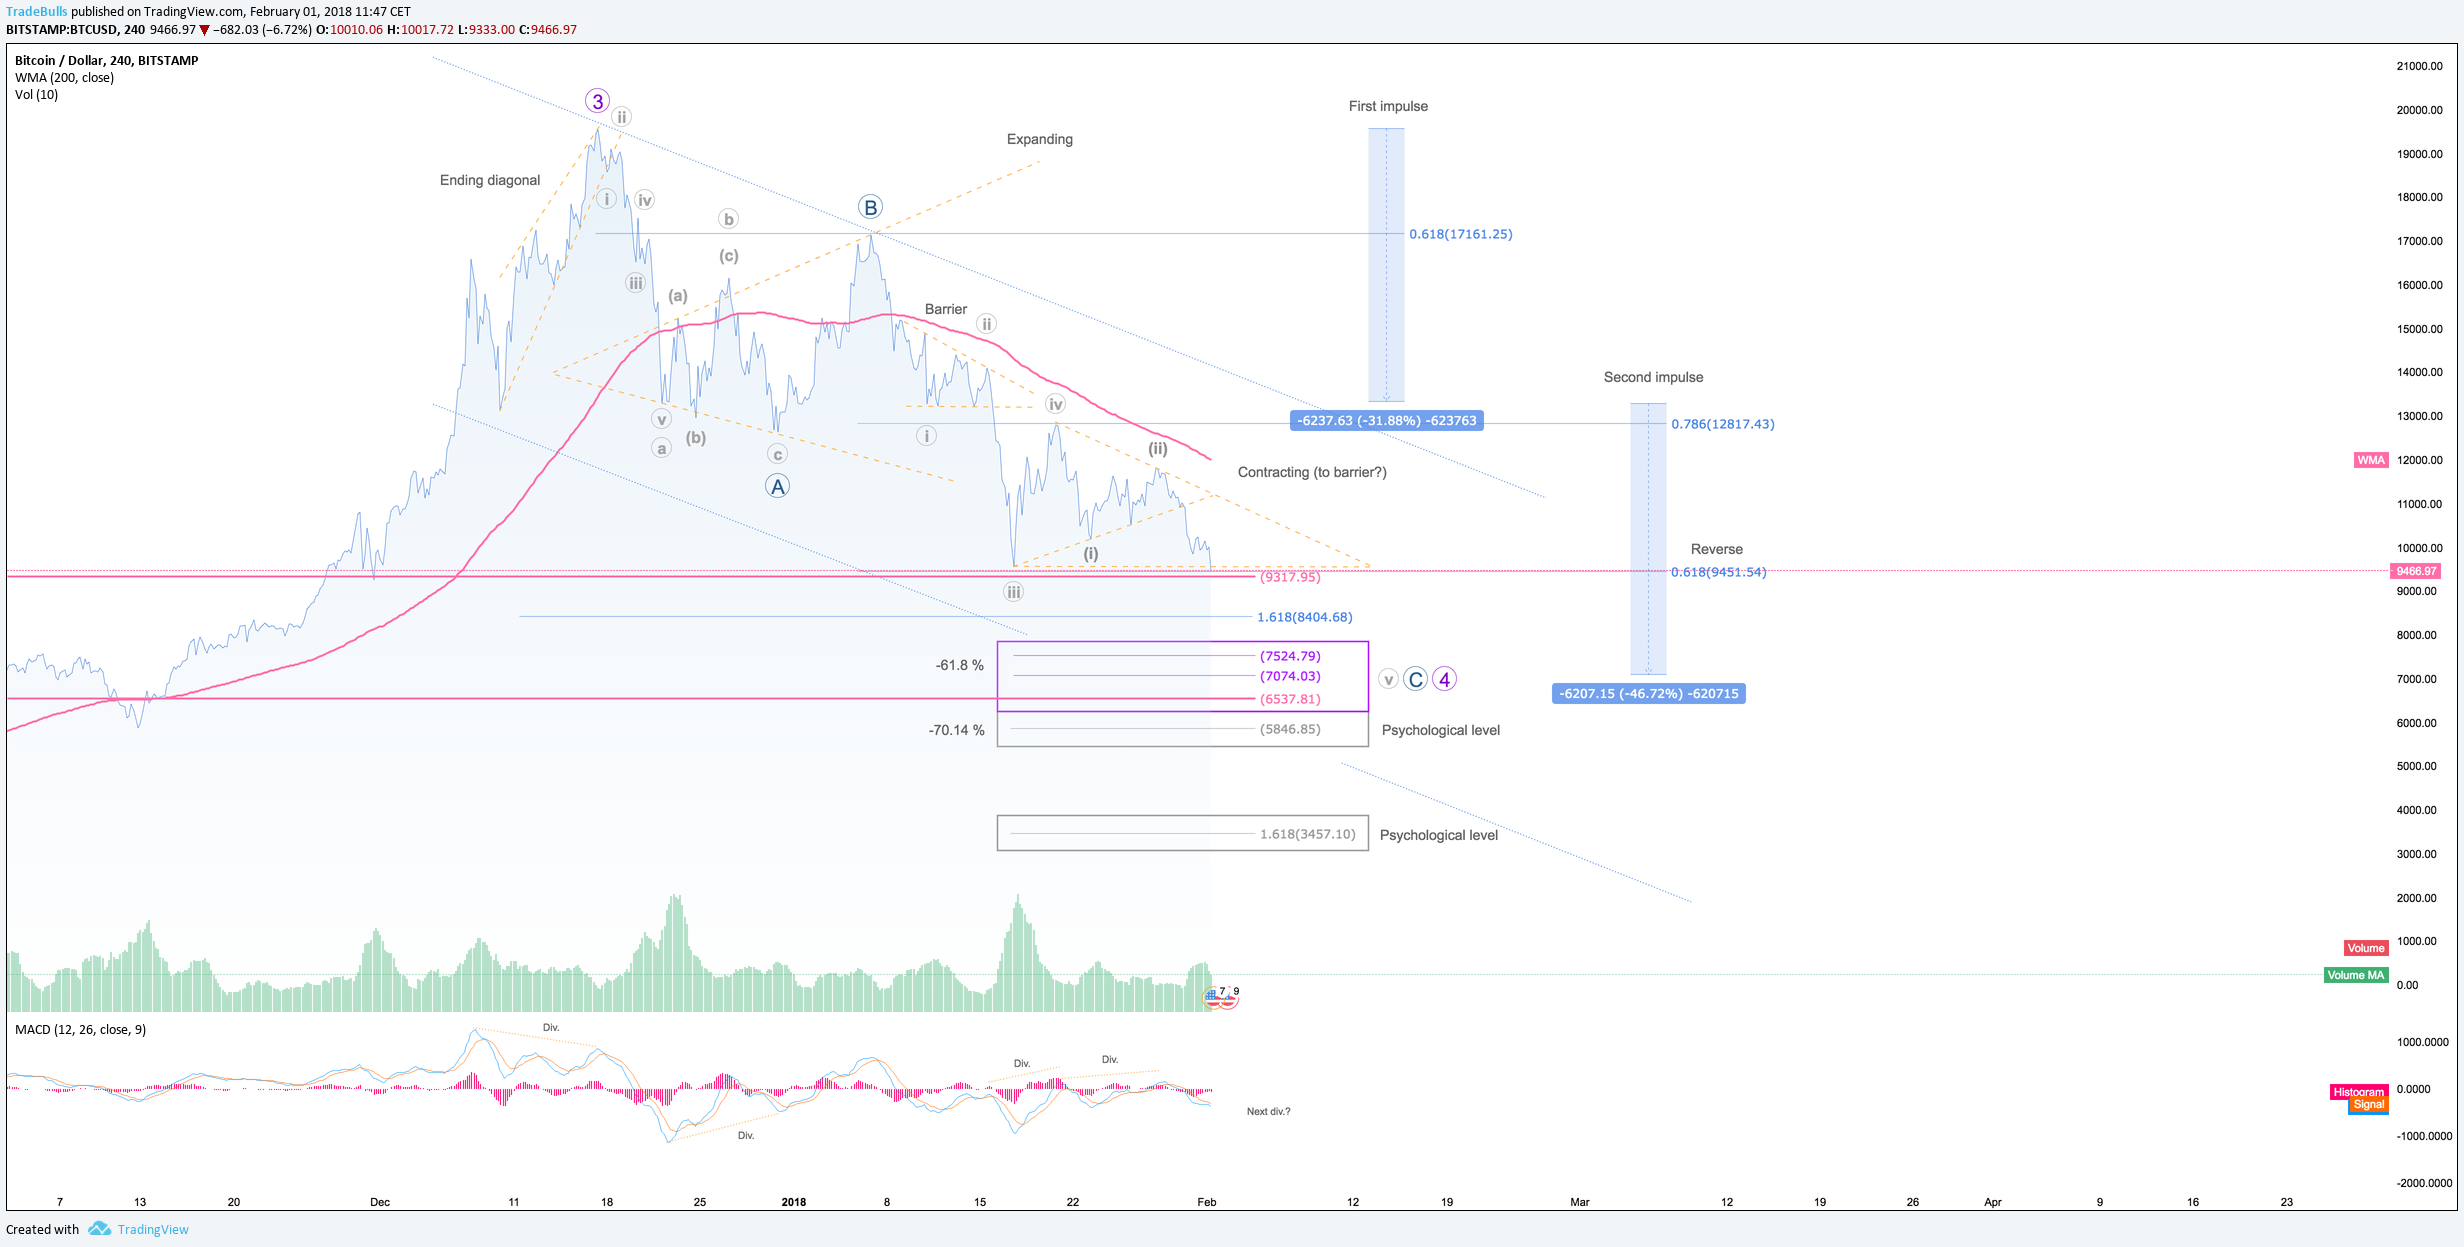Click the -61.8 % percentage label
Image resolution: width=2464 pixels, height=1247 pixels.
[960, 665]
